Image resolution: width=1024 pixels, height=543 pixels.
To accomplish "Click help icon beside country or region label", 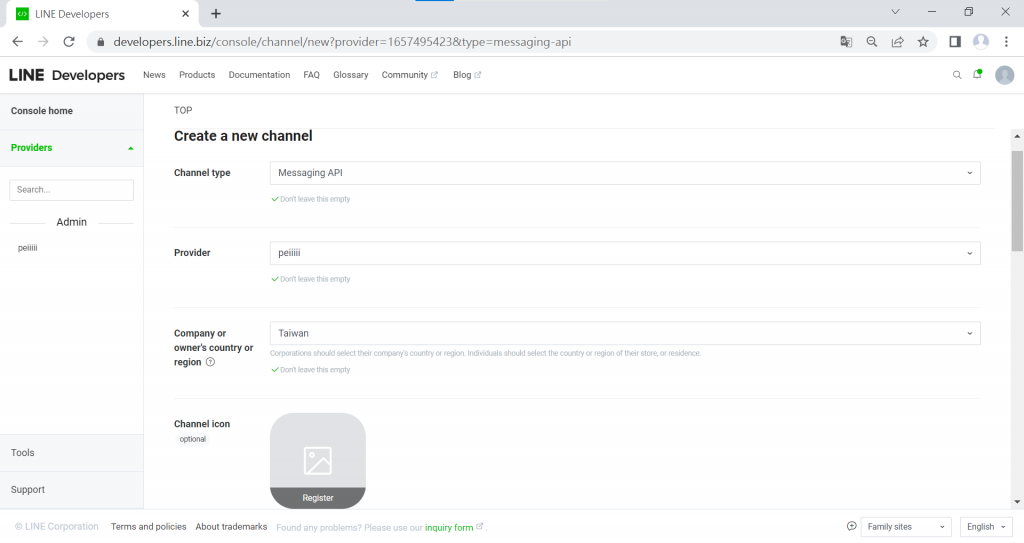I will tap(210, 362).
